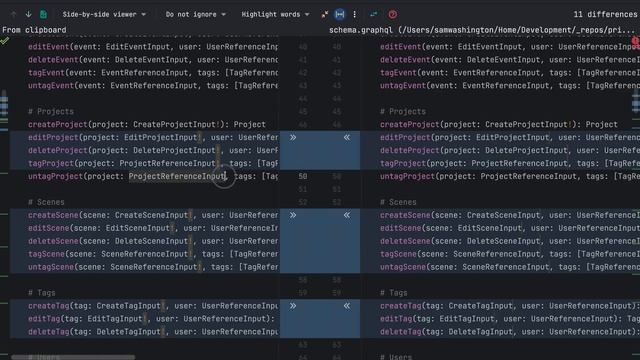Open the Side-by-side viewer dropdown
The width and height of the screenshot is (640, 360).
(104, 14)
